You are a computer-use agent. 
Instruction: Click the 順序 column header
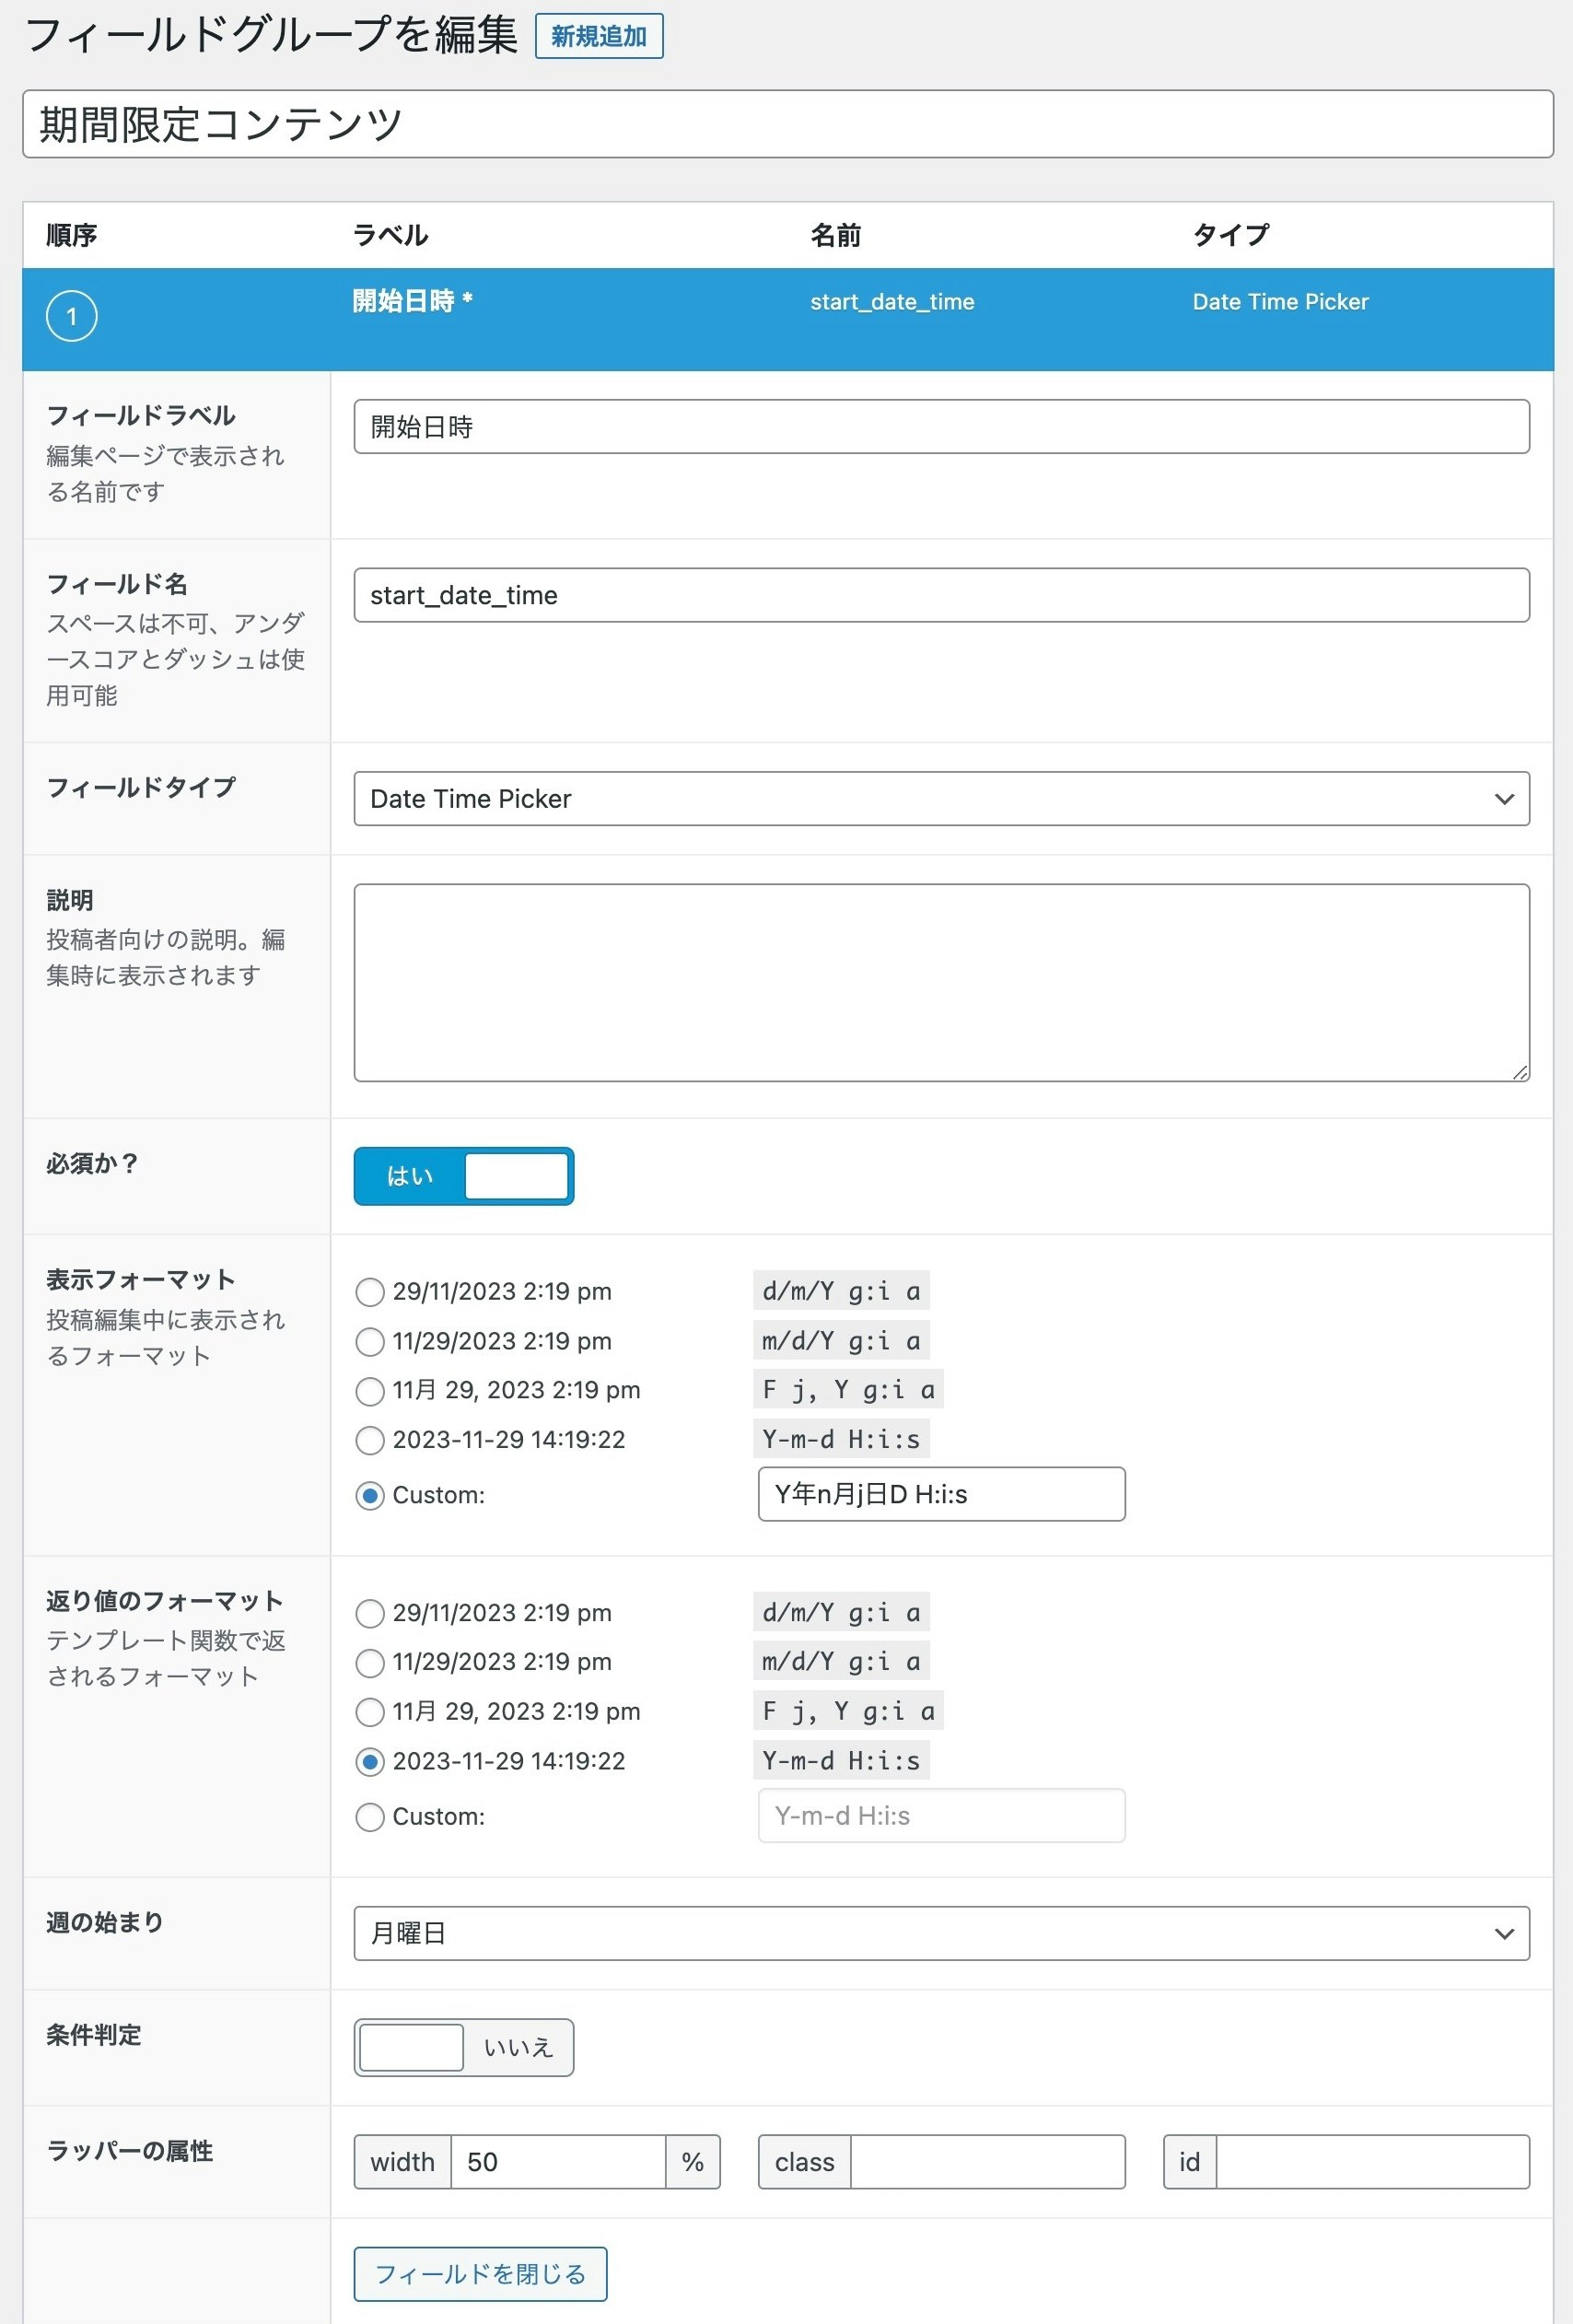(72, 235)
